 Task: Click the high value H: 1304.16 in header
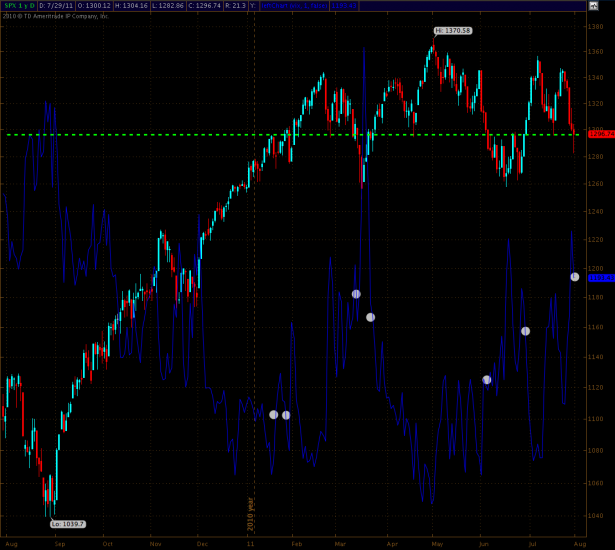click(x=131, y=5)
